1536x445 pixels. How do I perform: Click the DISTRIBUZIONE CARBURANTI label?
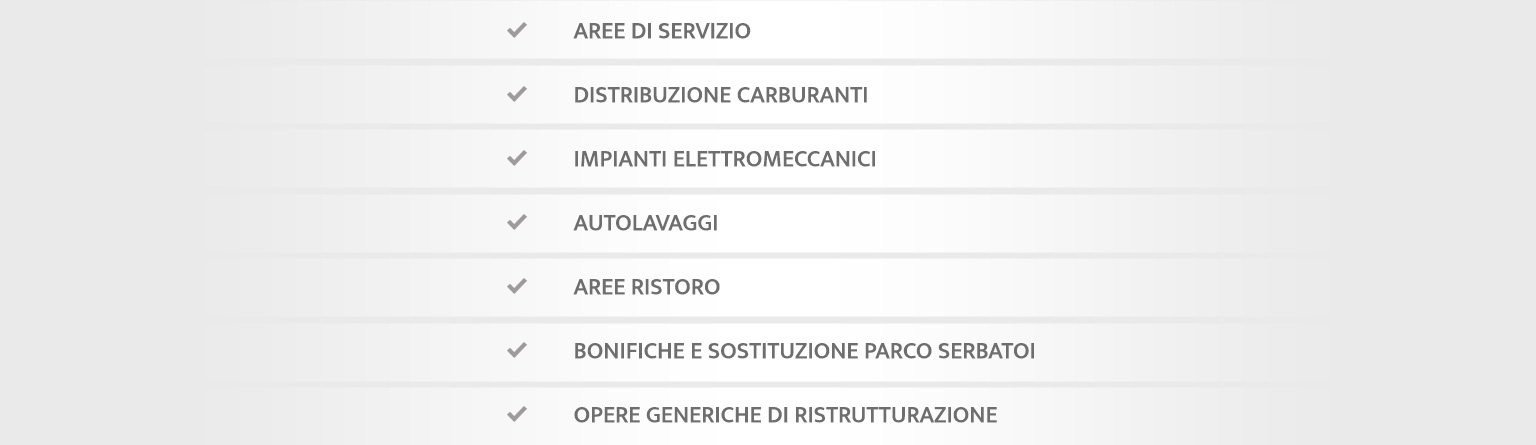click(720, 95)
